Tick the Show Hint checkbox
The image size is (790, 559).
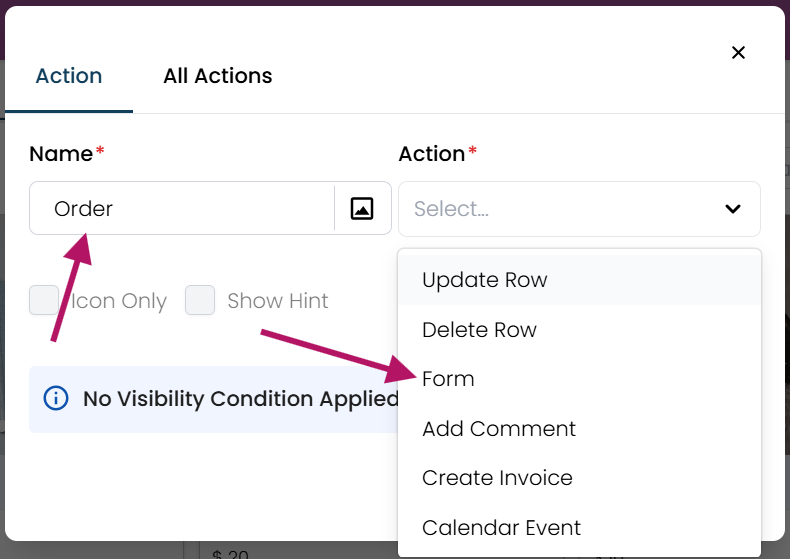click(200, 301)
